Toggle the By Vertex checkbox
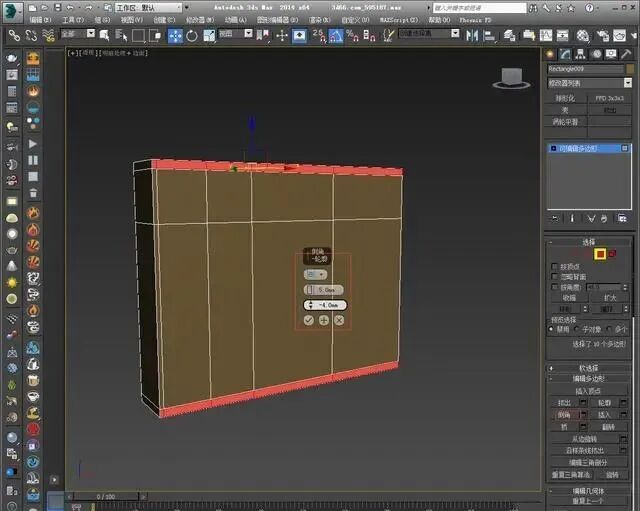The image size is (640, 511). [554, 267]
